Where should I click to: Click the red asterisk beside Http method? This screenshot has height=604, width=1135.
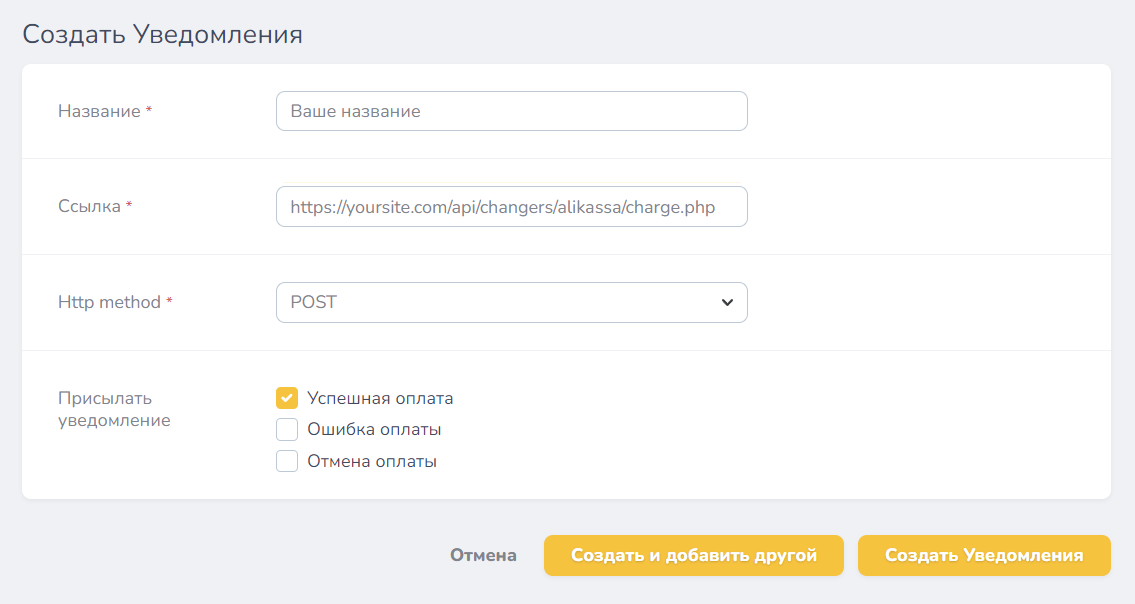(x=169, y=302)
